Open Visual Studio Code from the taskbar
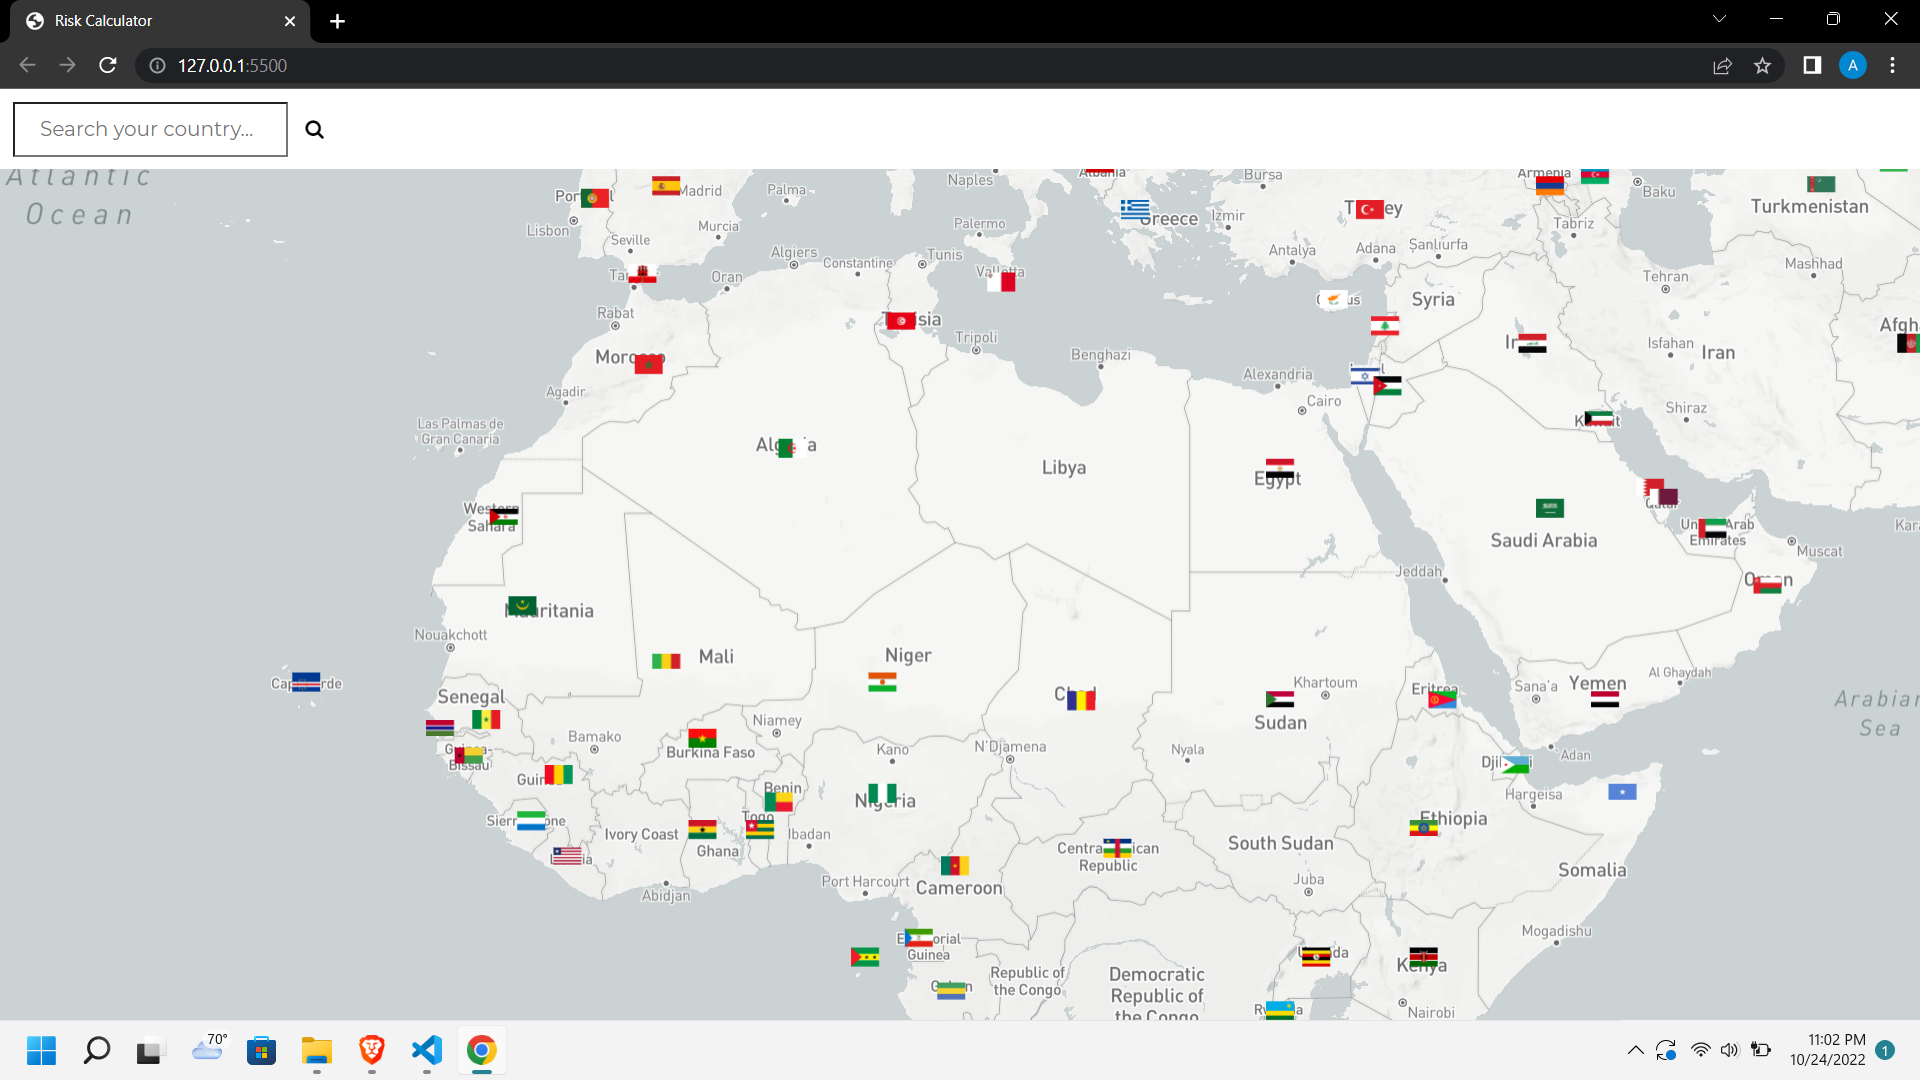This screenshot has width=1920, height=1080. (426, 1051)
